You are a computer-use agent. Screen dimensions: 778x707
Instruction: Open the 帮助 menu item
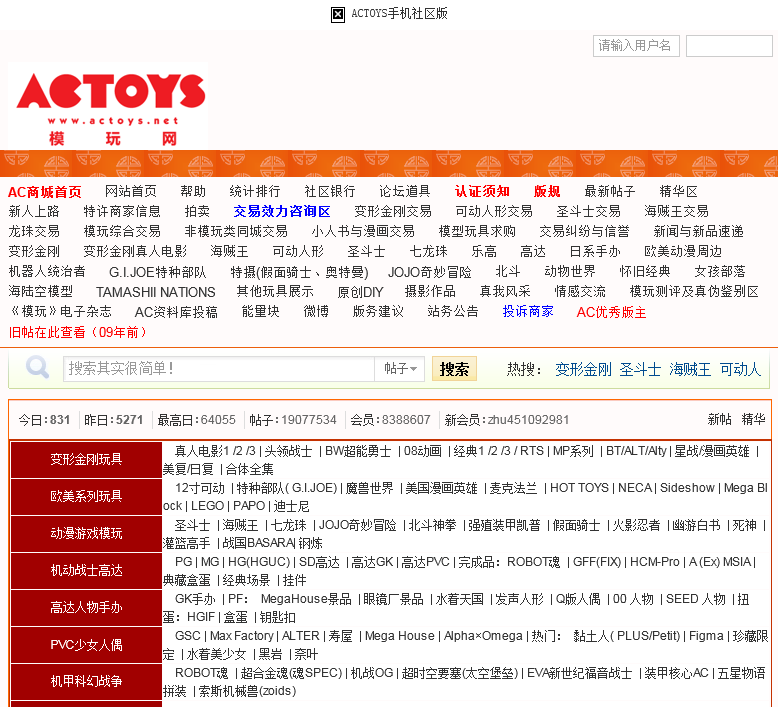(x=193, y=192)
